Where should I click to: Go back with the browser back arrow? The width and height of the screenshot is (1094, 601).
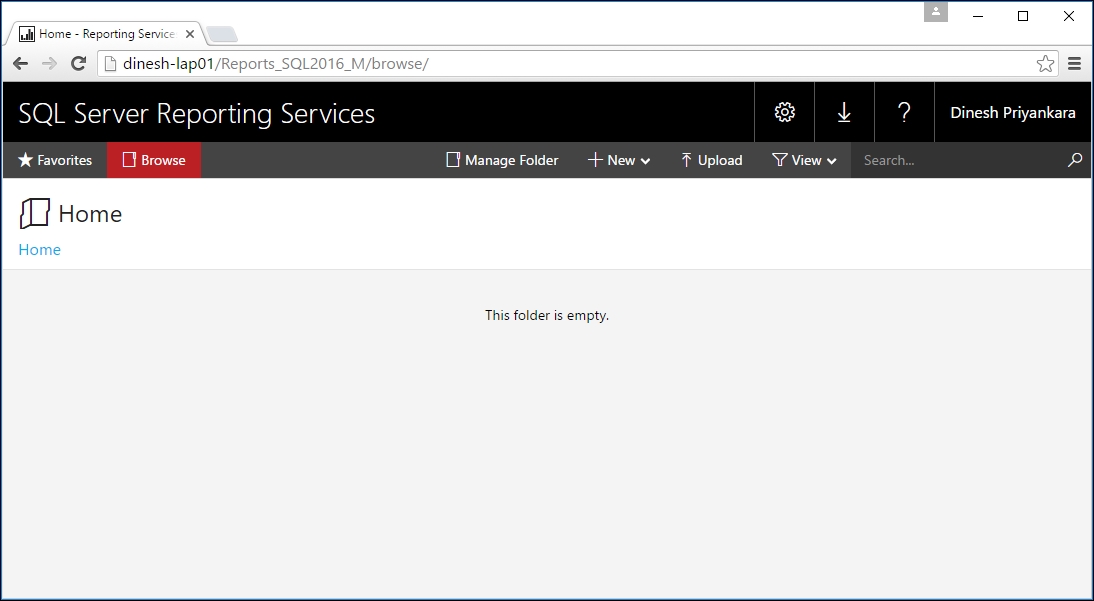(20, 64)
